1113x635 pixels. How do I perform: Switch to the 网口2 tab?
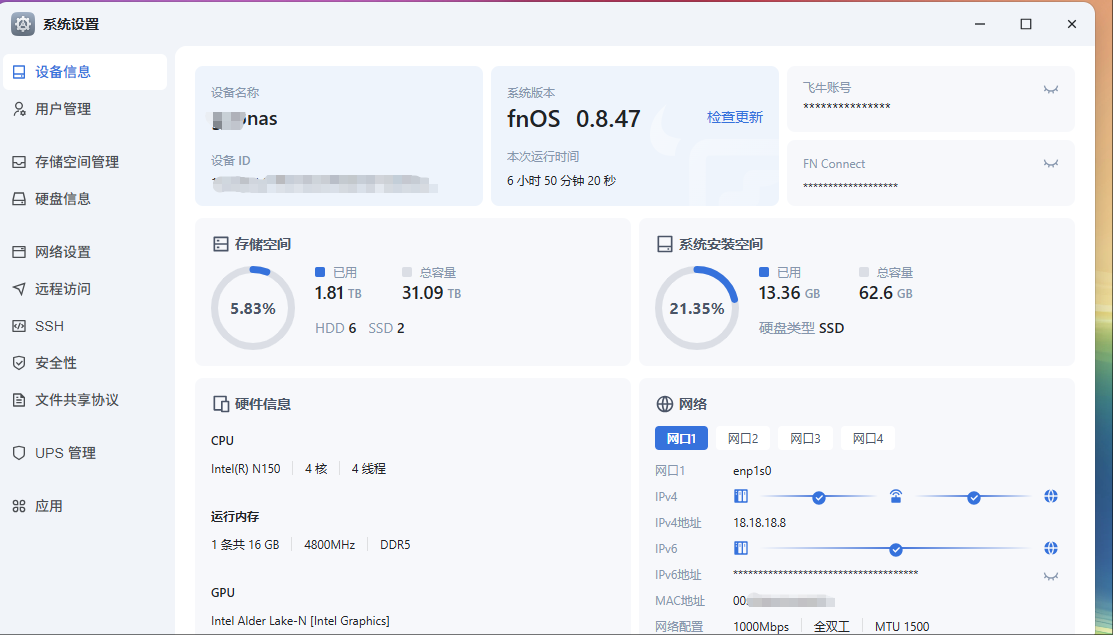(x=743, y=438)
